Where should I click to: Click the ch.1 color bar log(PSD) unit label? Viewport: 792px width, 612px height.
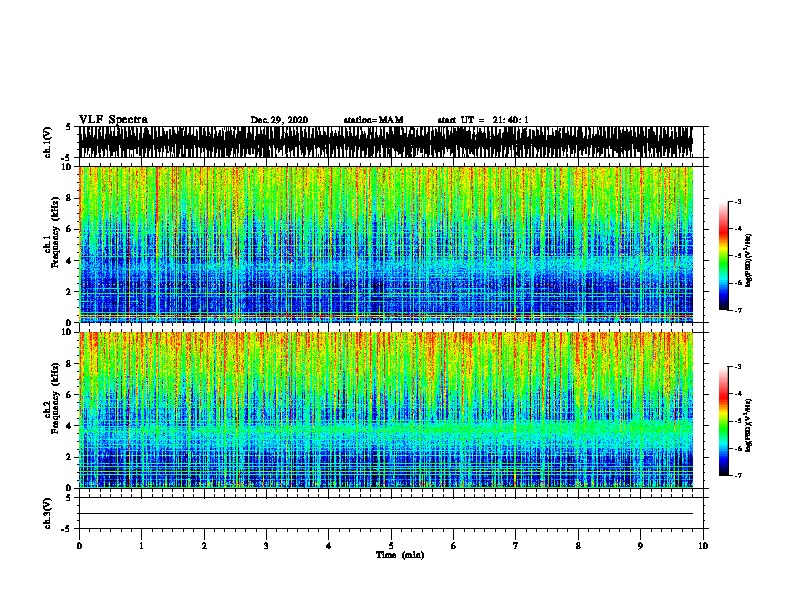tap(748, 260)
